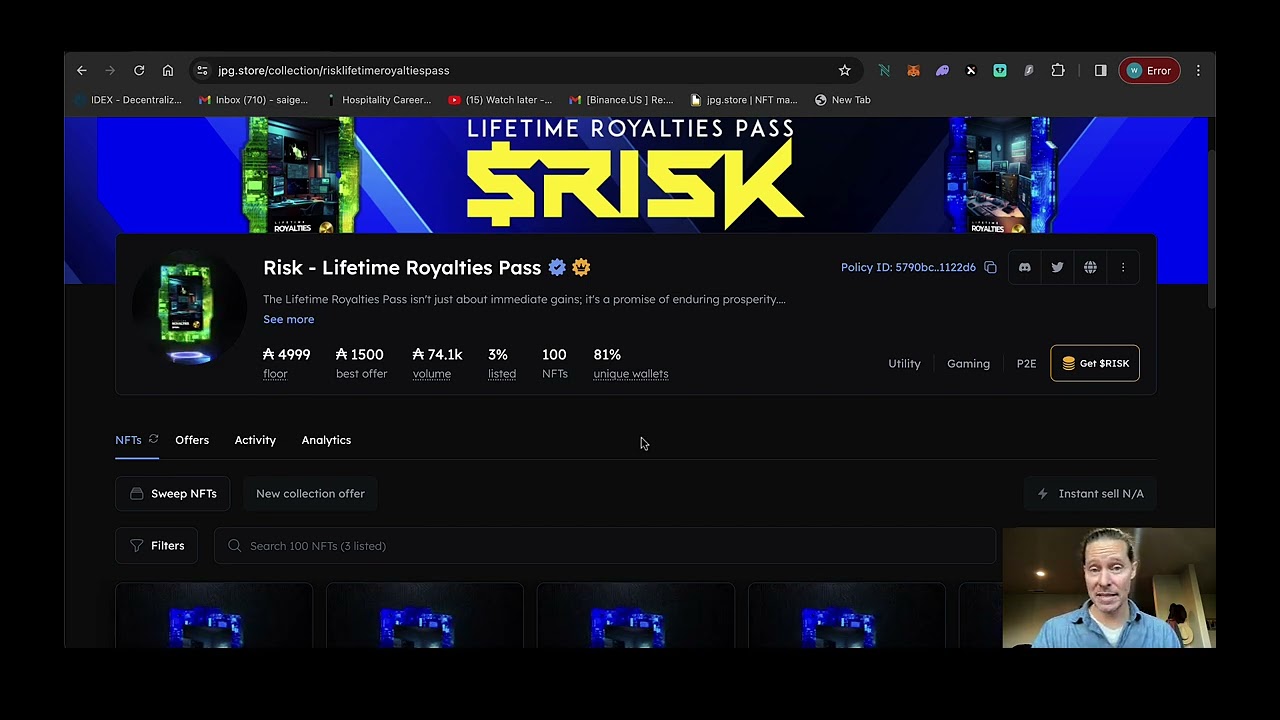This screenshot has height=720, width=1280.
Task: Open the collection's more options menu
Action: pyautogui.click(x=1123, y=267)
